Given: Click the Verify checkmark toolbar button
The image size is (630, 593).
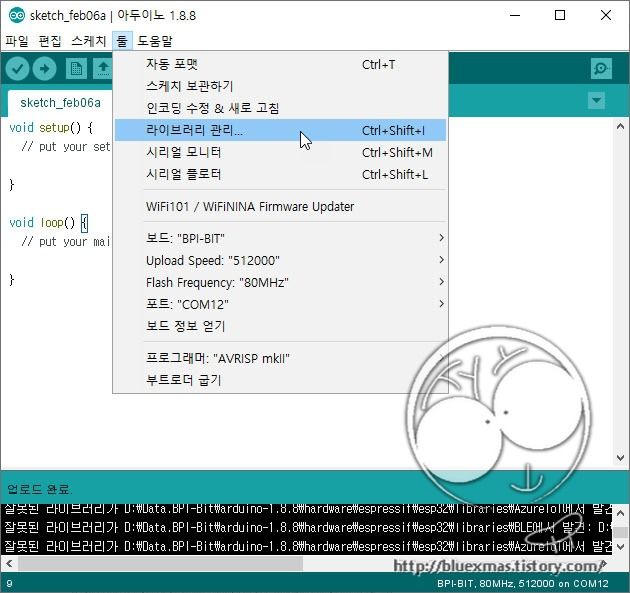Looking at the screenshot, I should [17, 69].
